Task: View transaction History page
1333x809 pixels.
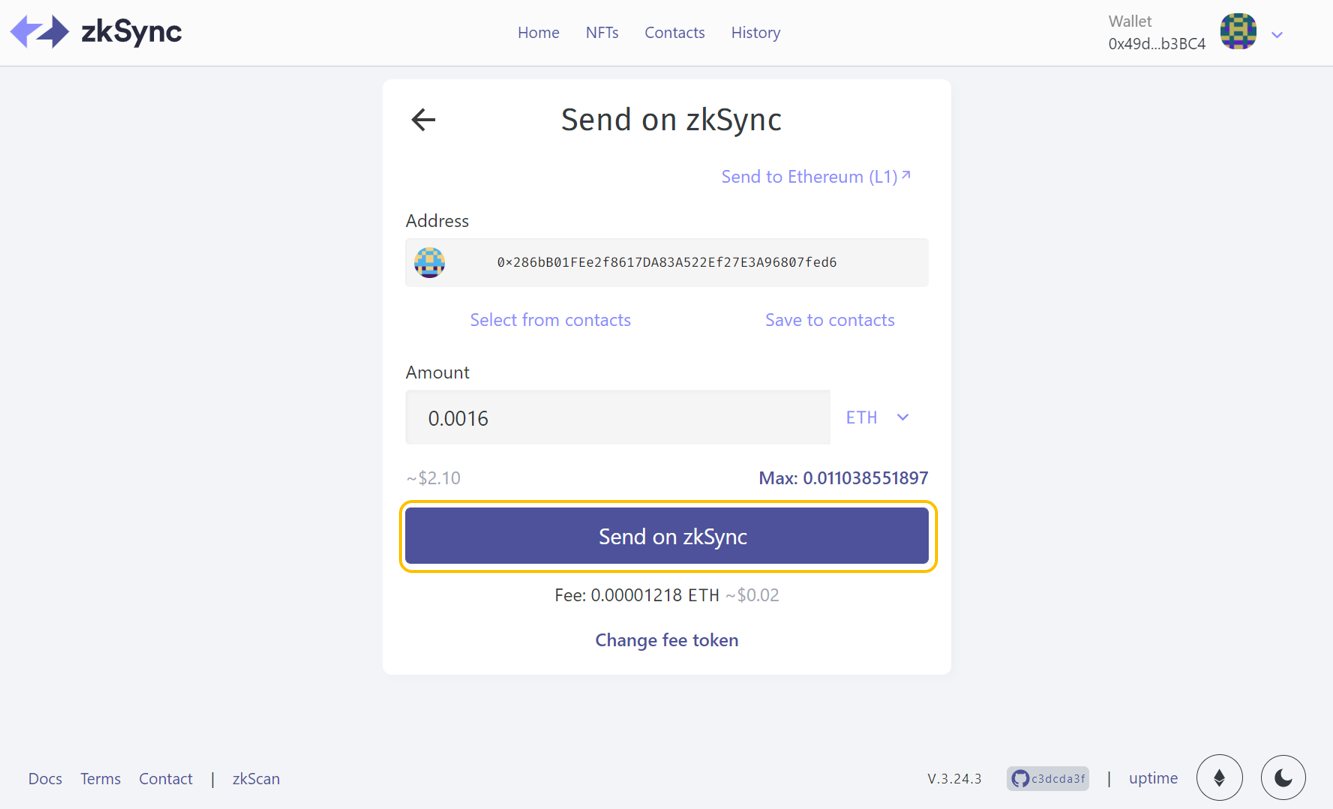Action: [x=755, y=33]
